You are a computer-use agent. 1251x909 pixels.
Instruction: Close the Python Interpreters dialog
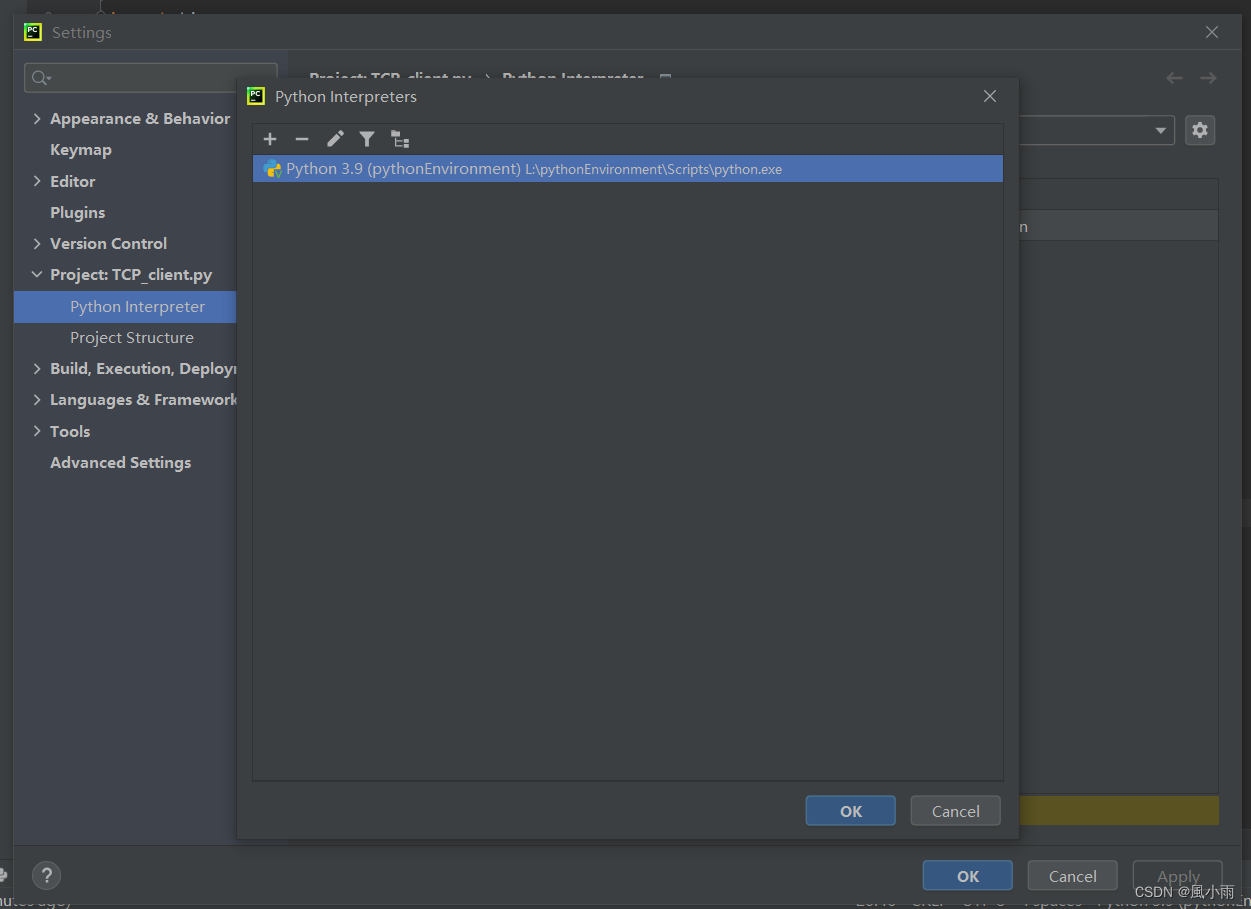pos(990,96)
